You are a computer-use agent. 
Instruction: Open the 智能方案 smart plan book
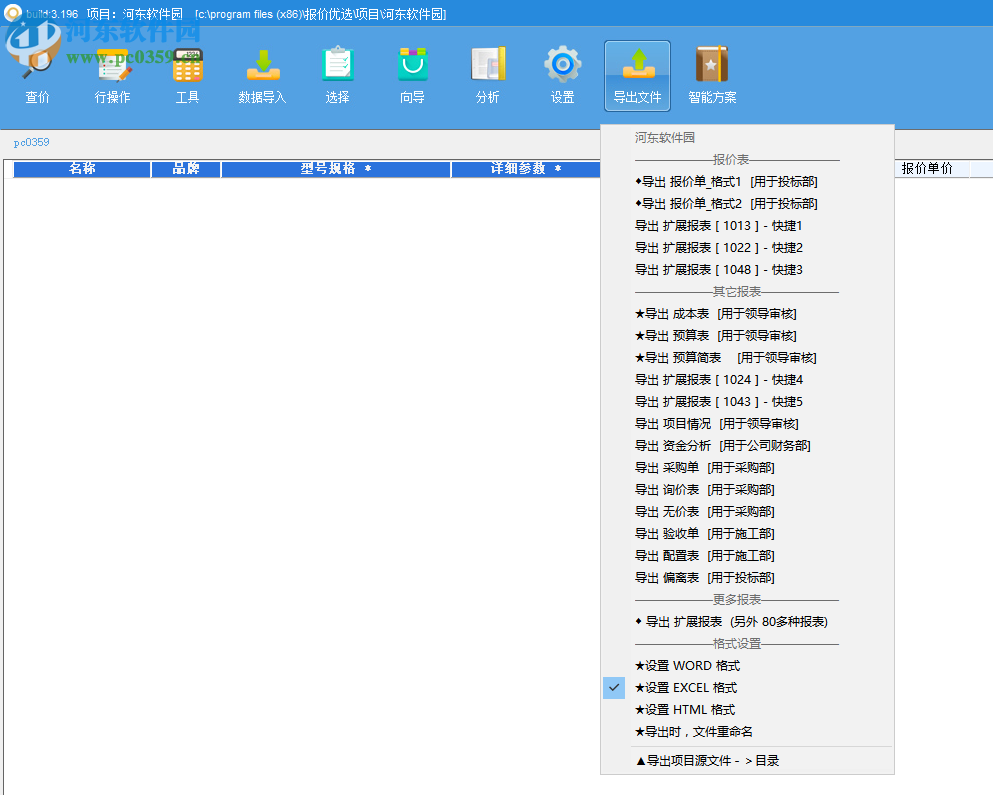712,76
